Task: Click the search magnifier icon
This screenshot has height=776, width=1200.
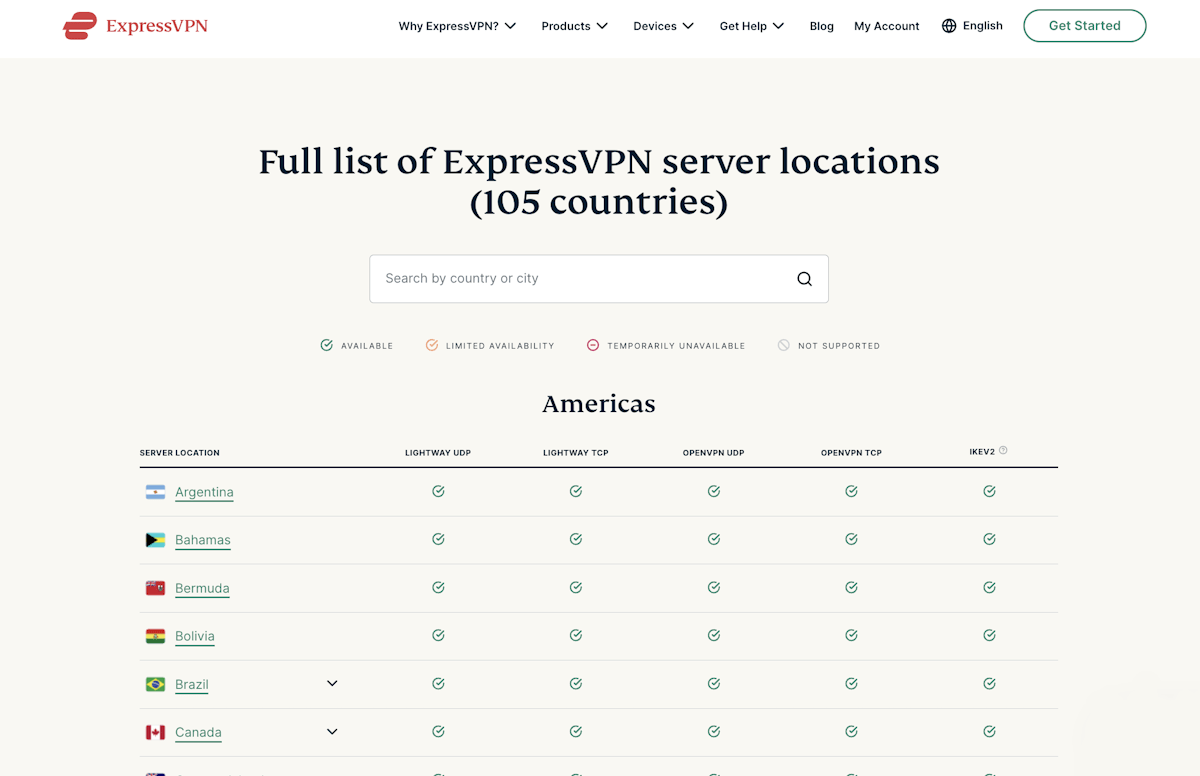Action: (804, 279)
